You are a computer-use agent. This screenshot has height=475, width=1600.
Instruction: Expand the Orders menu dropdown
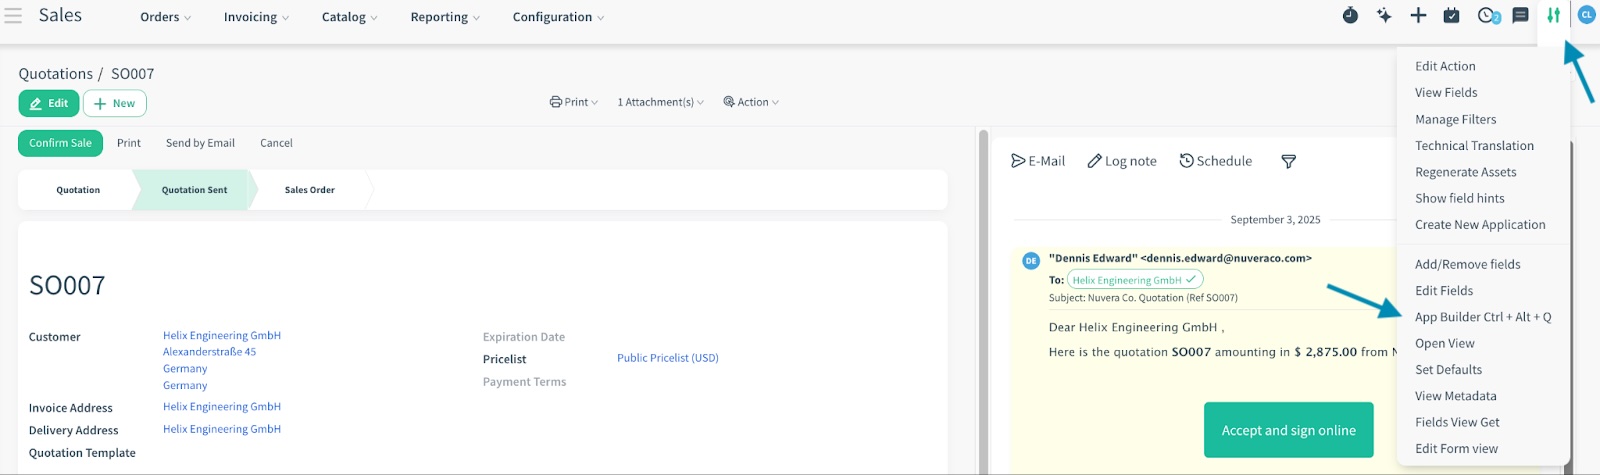[165, 17]
